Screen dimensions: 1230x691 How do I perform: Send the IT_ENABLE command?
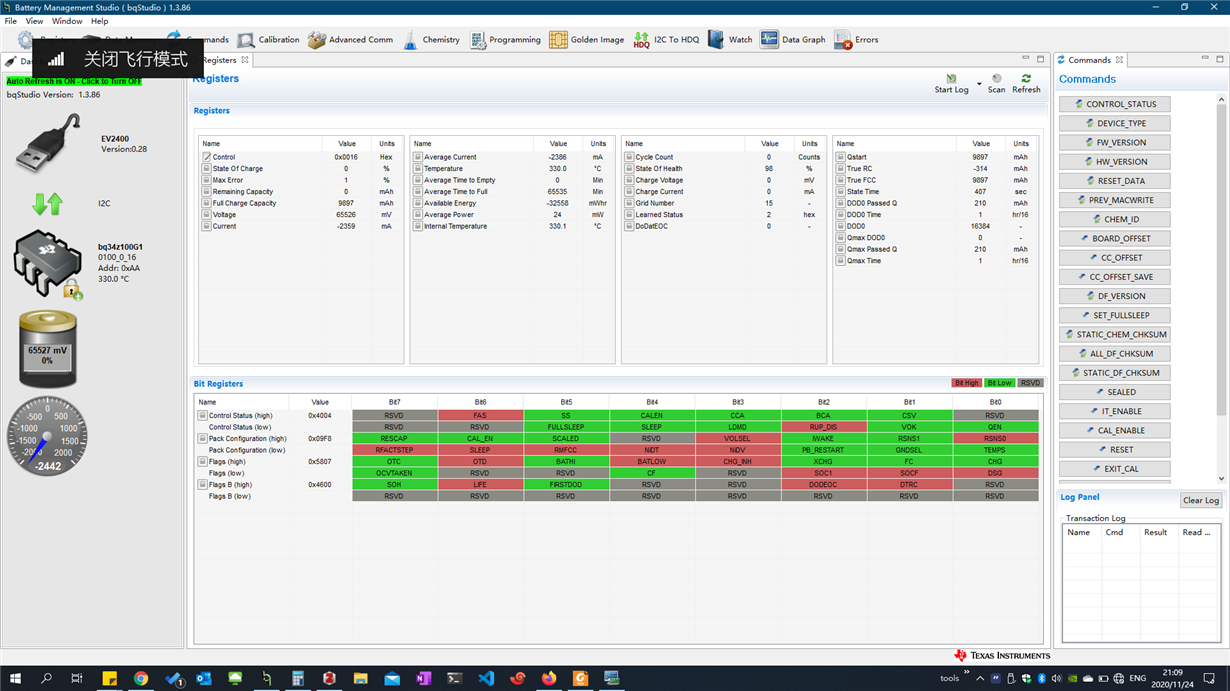pyautogui.click(x=1115, y=411)
